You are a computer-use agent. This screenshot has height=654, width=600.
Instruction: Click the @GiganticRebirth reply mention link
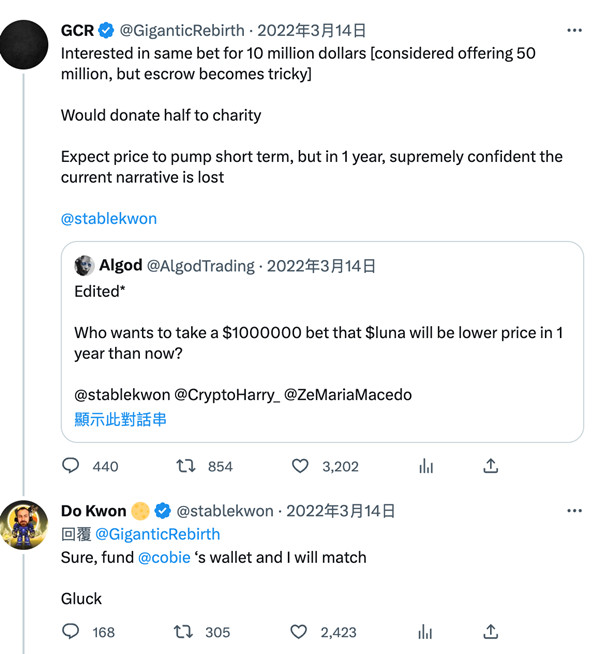157,534
